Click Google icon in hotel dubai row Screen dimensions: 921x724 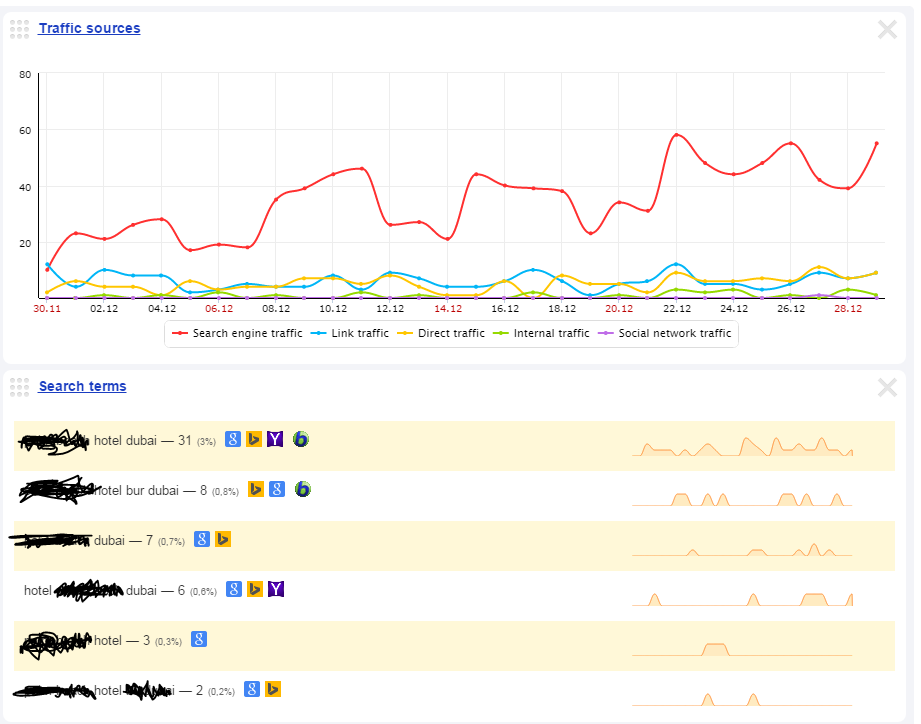click(x=233, y=439)
